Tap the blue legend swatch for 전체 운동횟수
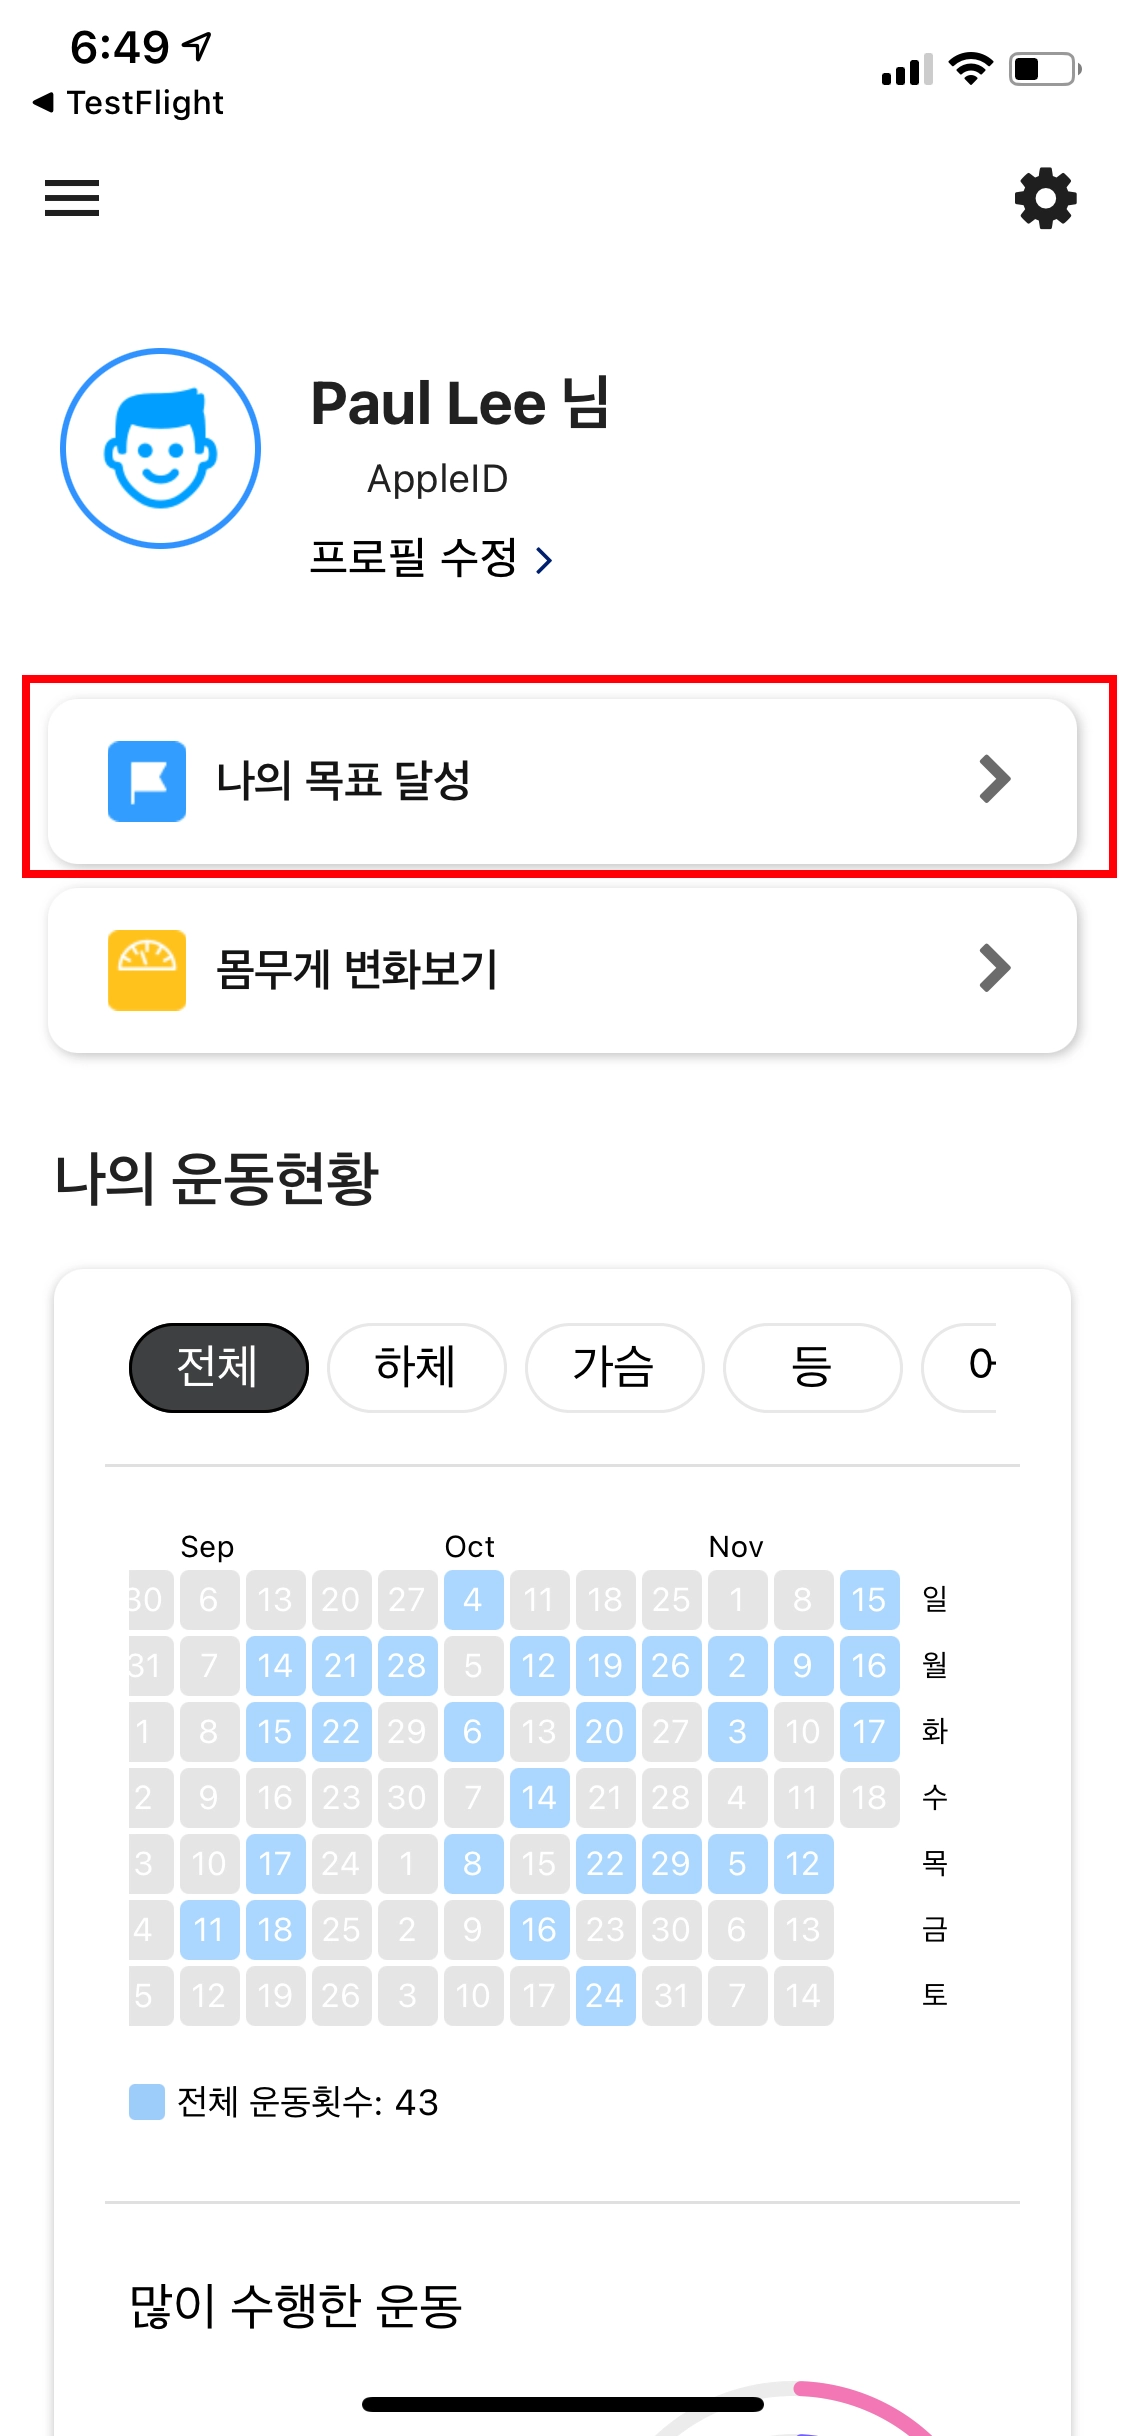 [147, 2102]
